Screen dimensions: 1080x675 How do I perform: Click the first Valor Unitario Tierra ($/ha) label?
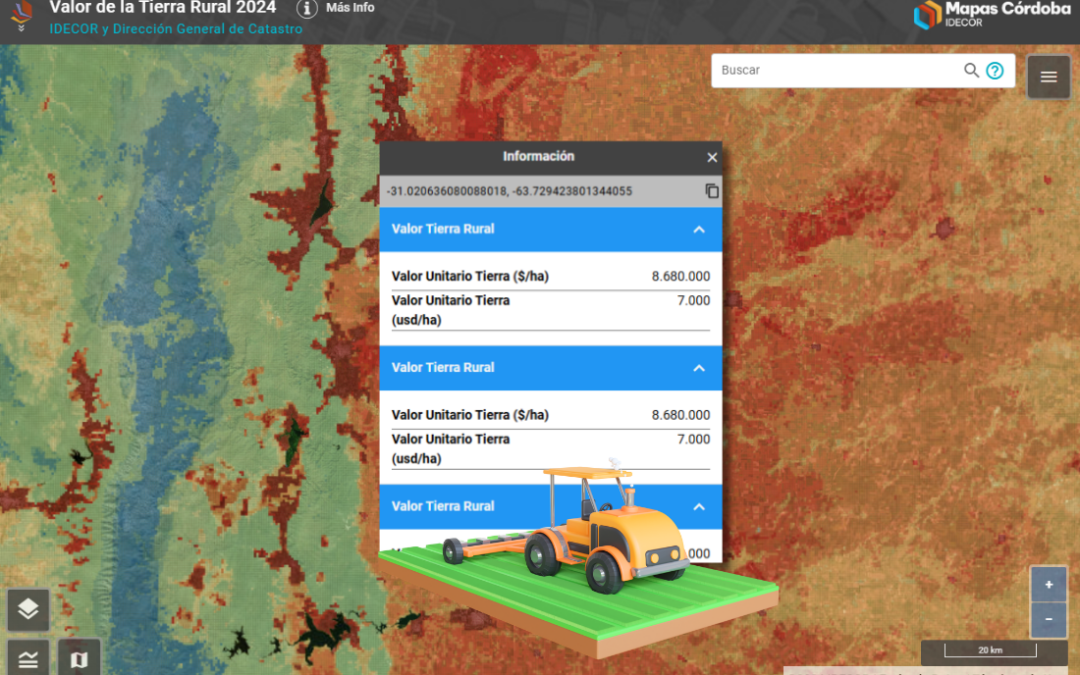click(470, 276)
